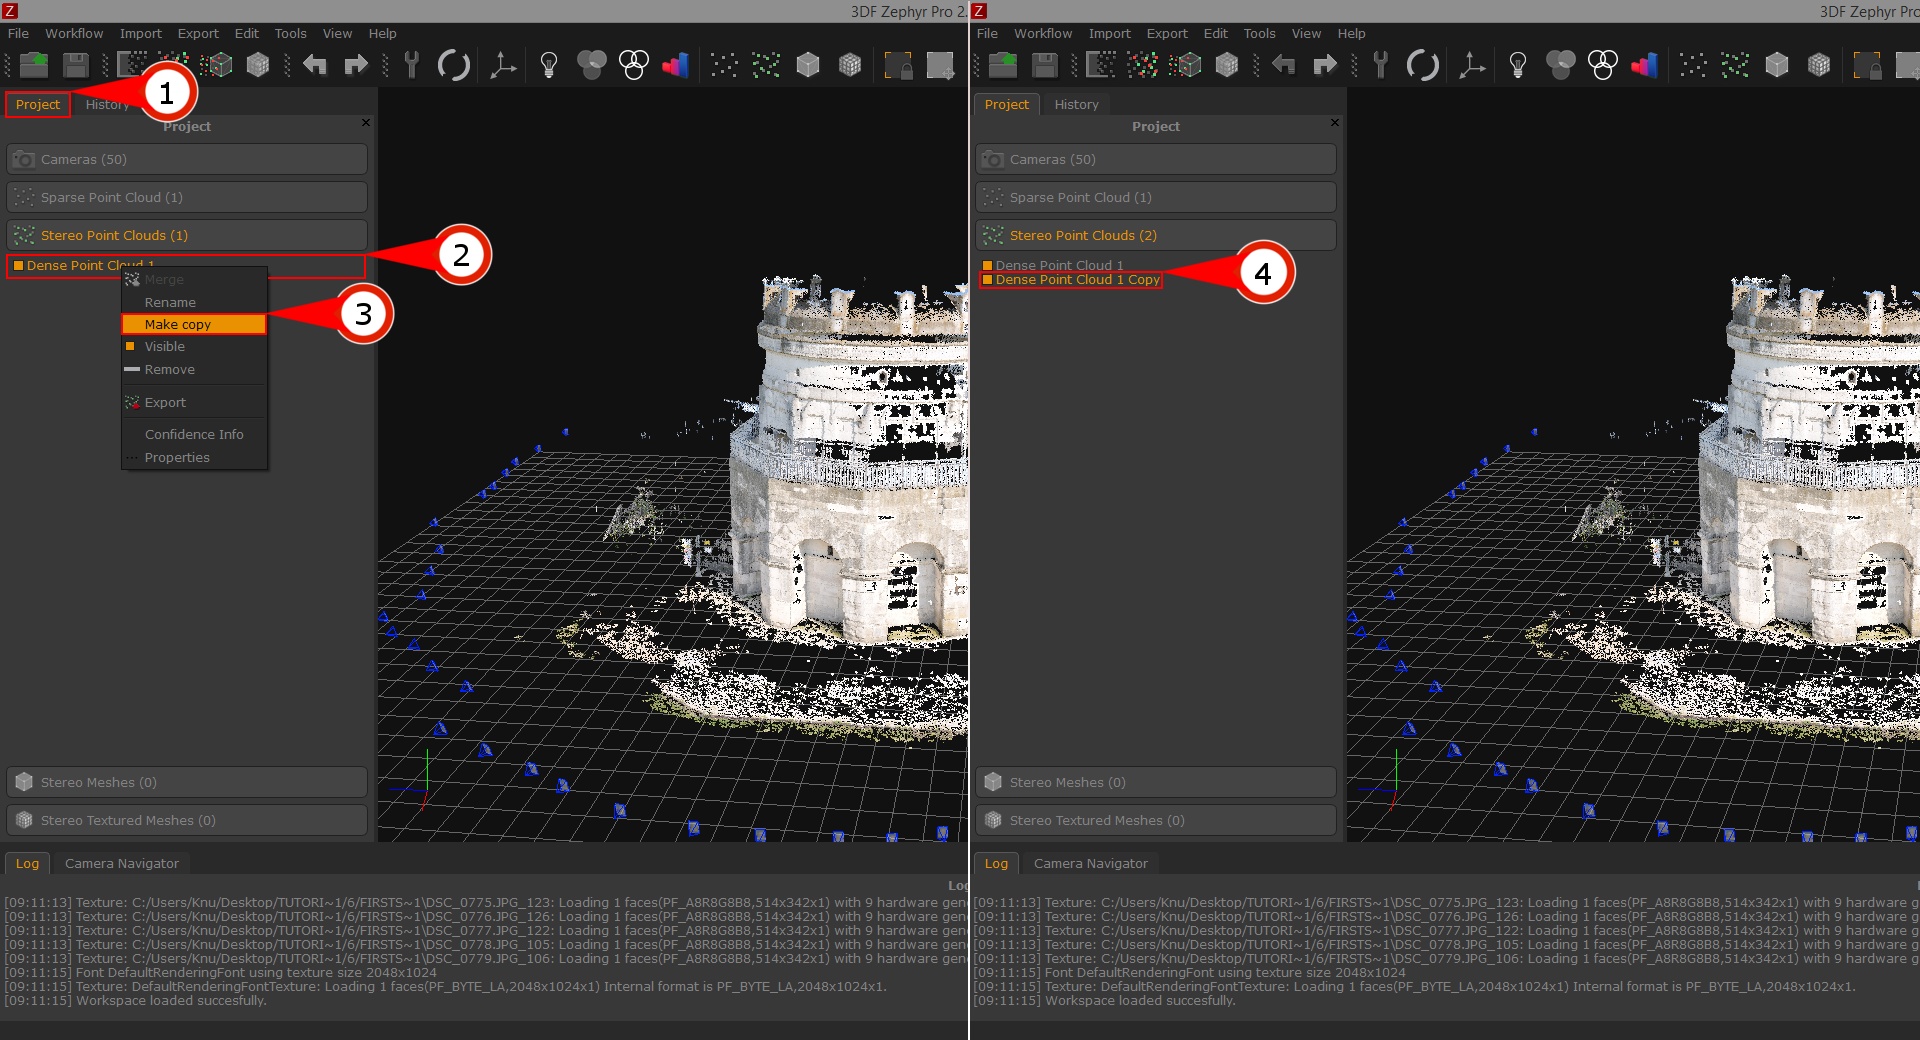Show mesh plain cube icon, left window
1920x1040 pixels.
click(x=808, y=65)
